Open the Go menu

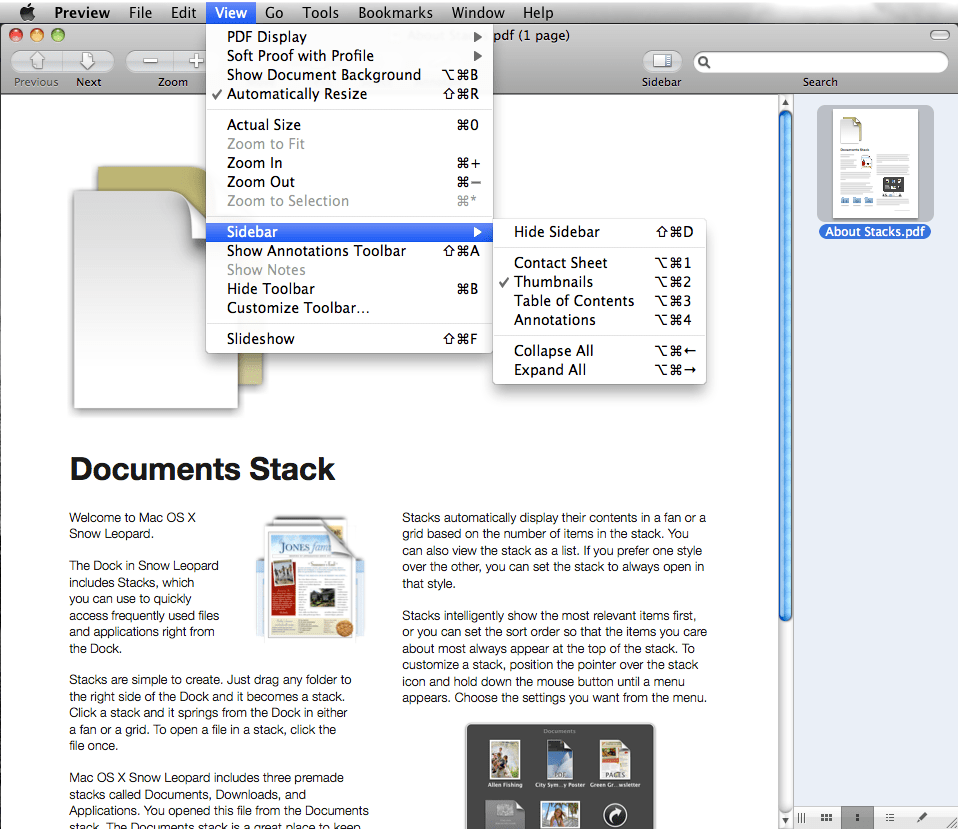tap(274, 12)
